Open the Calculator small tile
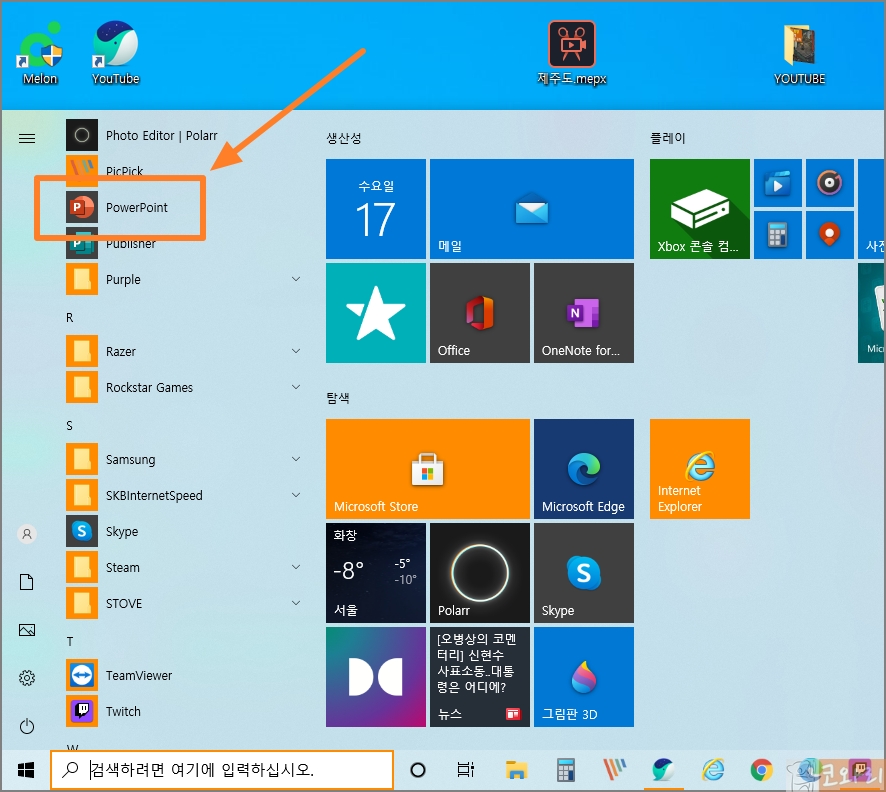 (778, 234)
